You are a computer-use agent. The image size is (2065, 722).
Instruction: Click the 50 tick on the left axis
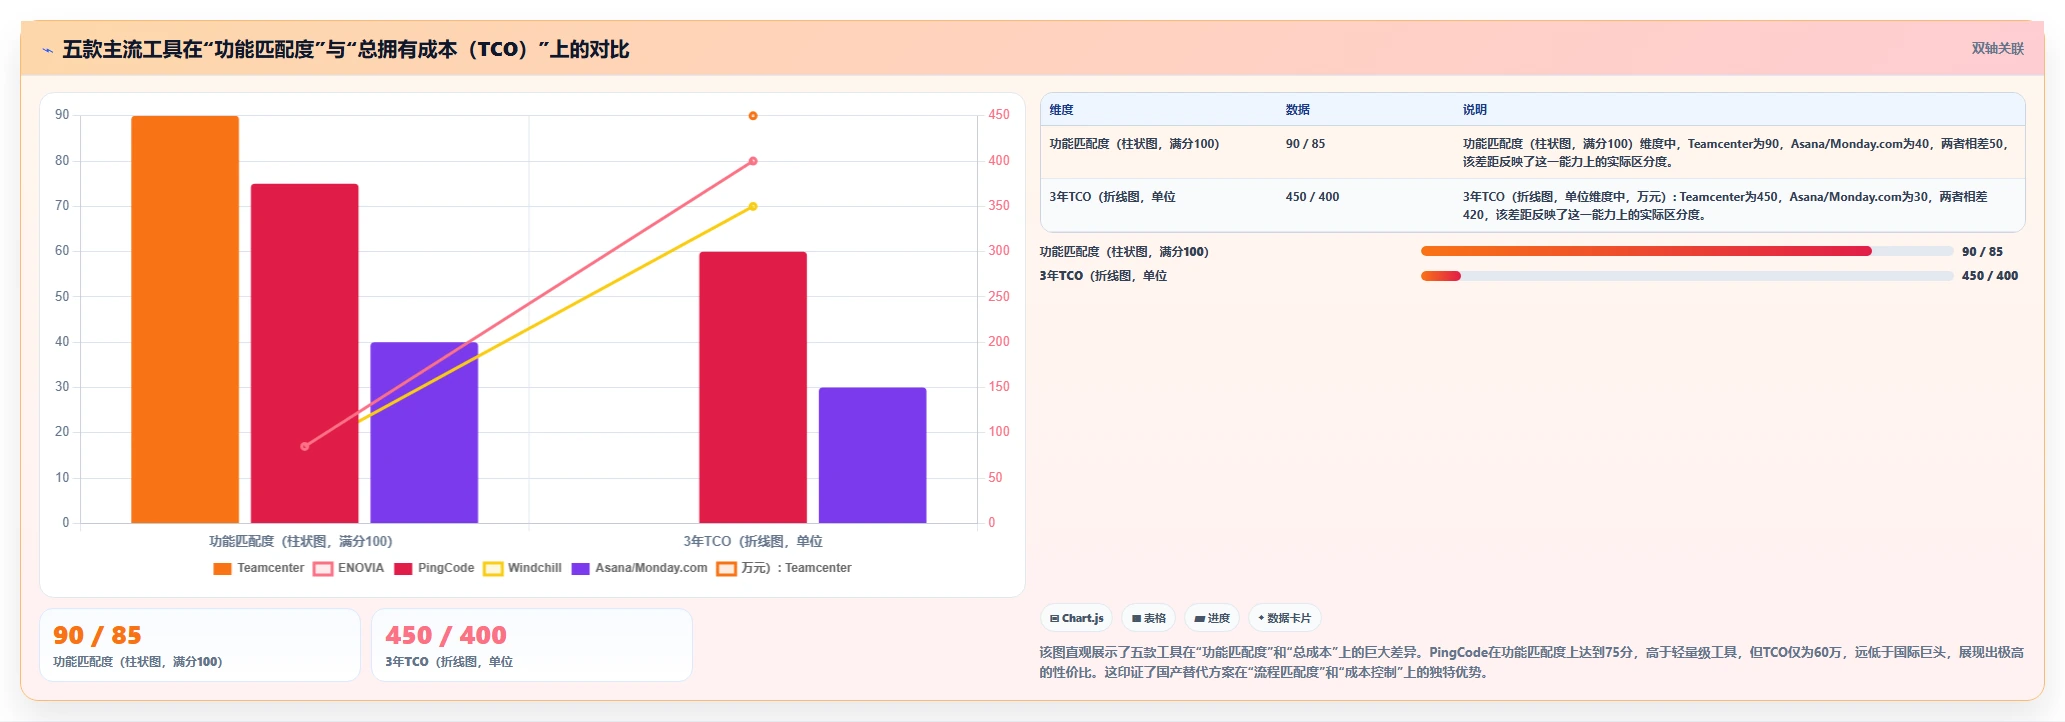(x=62, y=297)
